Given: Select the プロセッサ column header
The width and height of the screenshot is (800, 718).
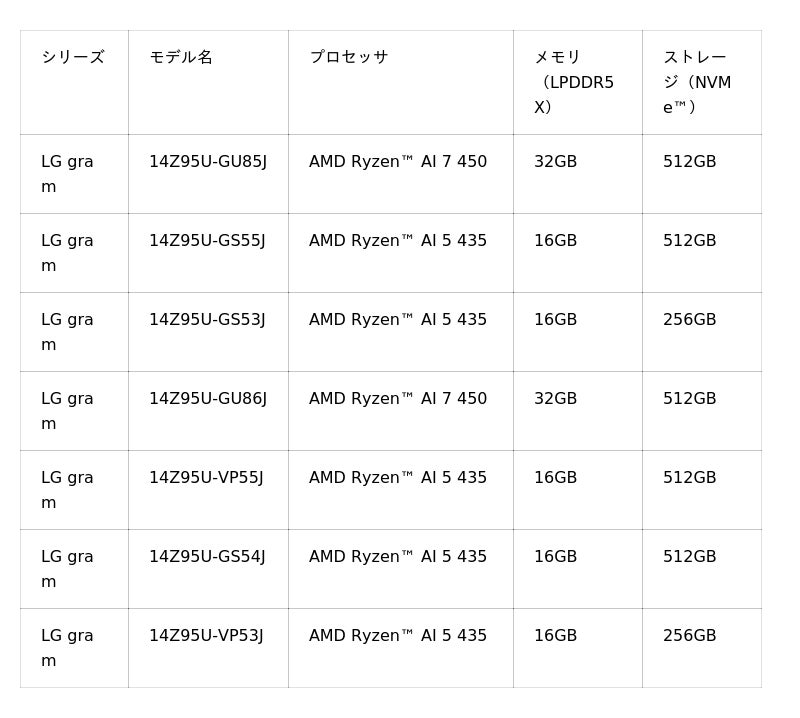Looking at the screenshot, I should (348, 57).
